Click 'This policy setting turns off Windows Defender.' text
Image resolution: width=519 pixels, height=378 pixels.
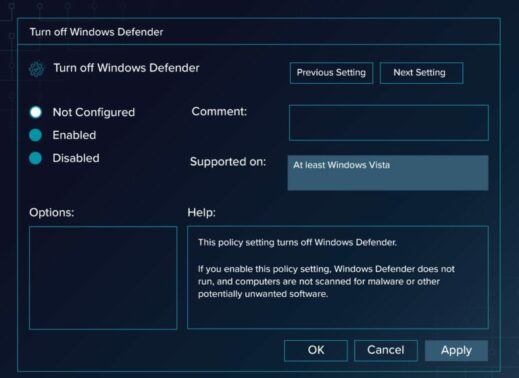297,242
